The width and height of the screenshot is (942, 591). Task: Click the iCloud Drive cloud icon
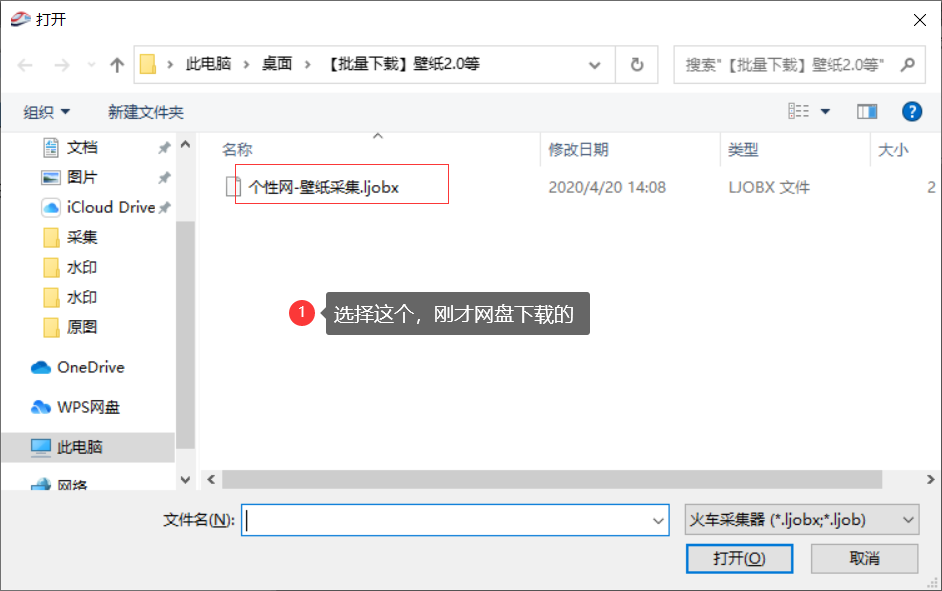(51, 207)
